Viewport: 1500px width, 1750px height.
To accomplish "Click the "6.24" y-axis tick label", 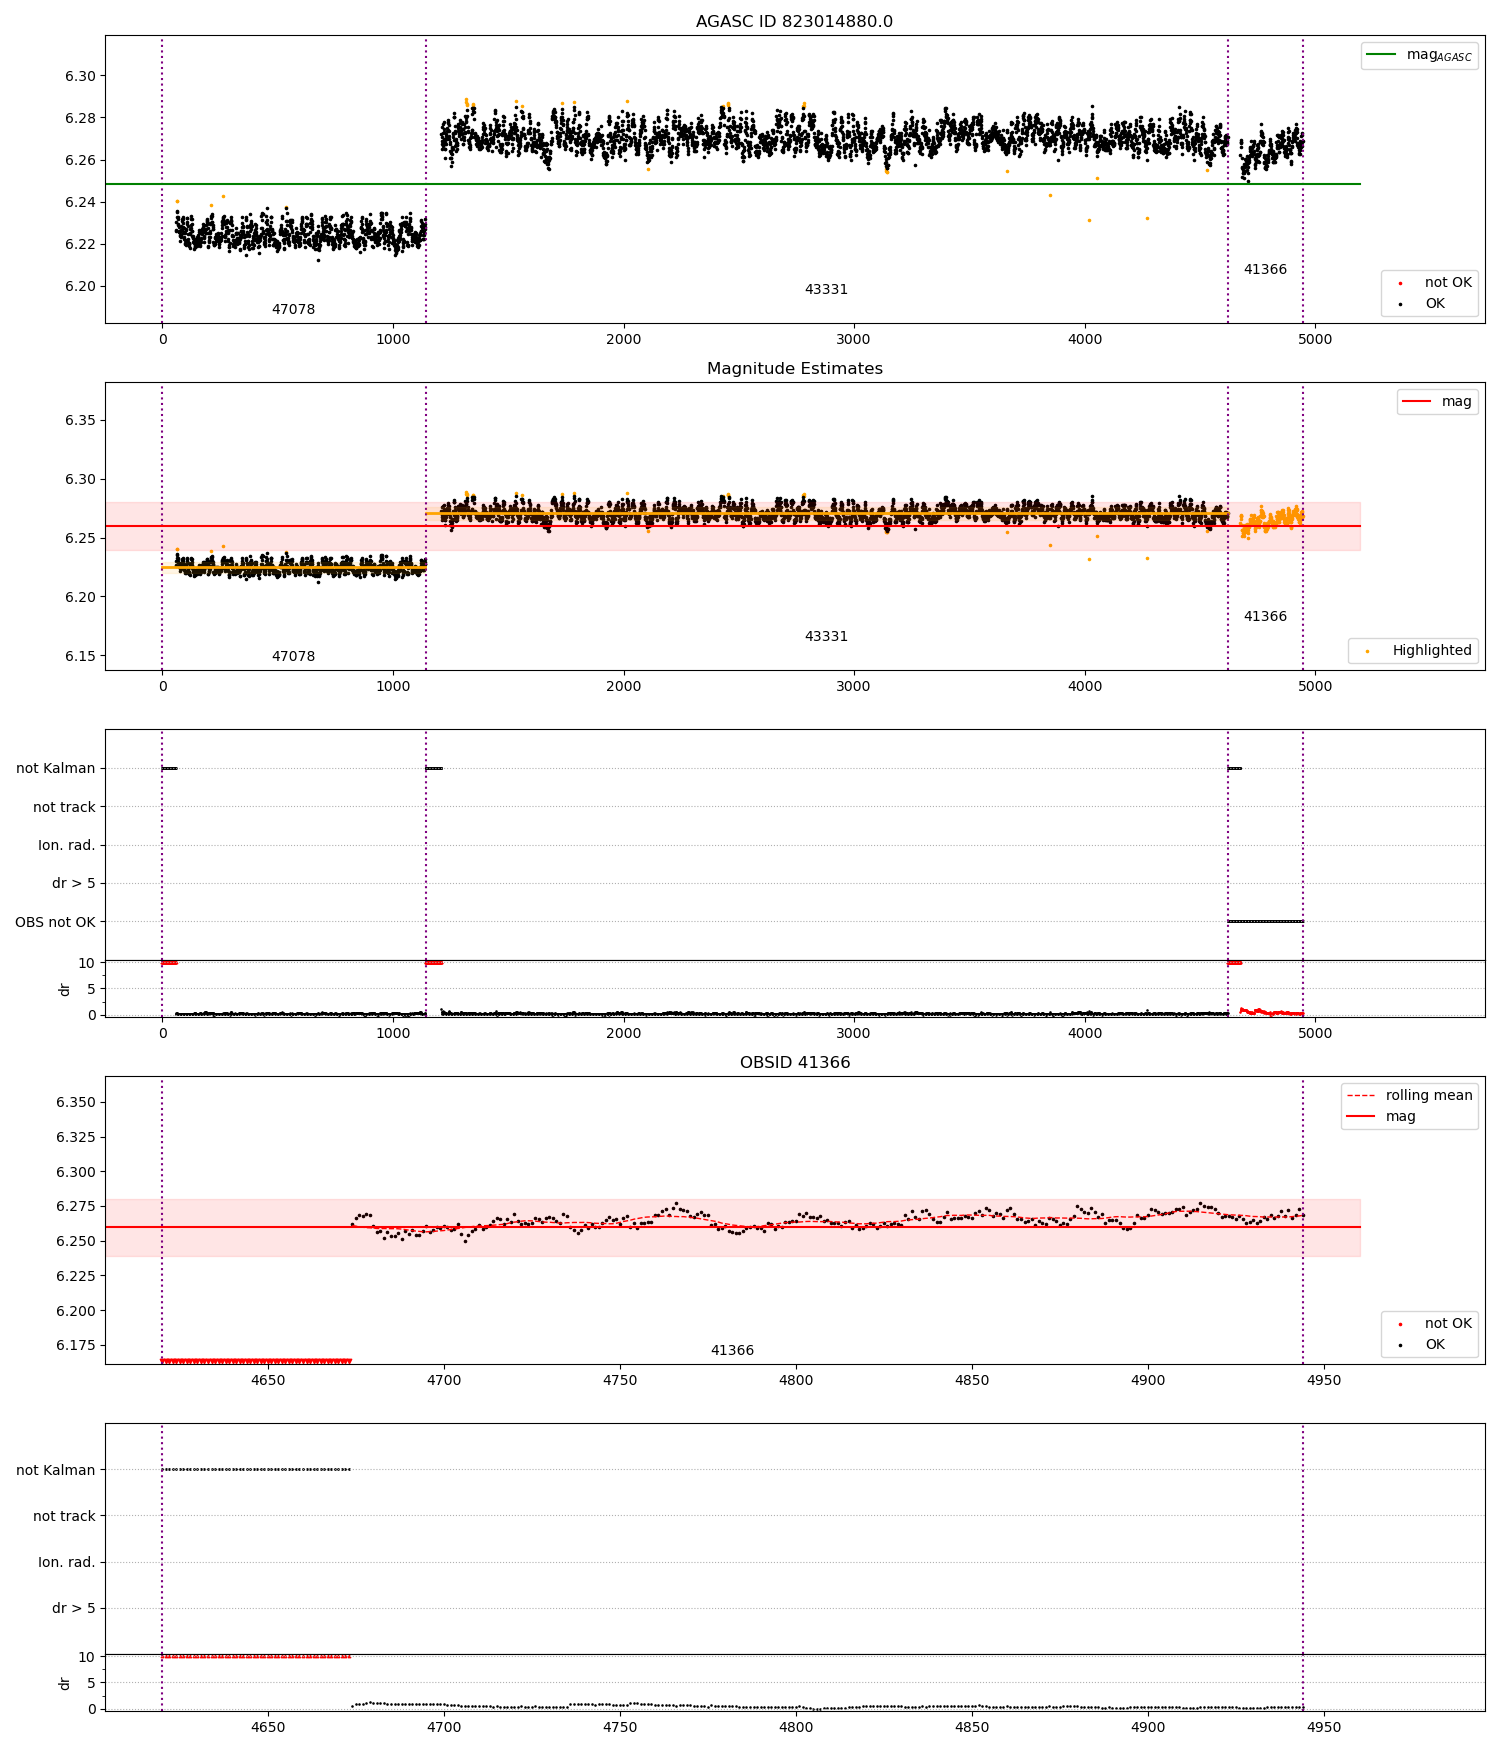I will coord(80,203).
